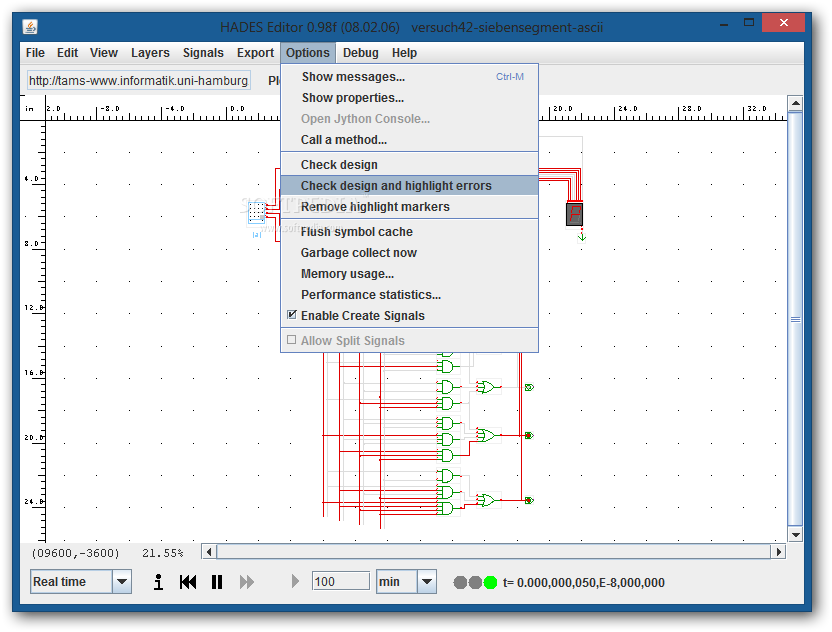Click the cursor coordinates (09600,-3600)

75,553
